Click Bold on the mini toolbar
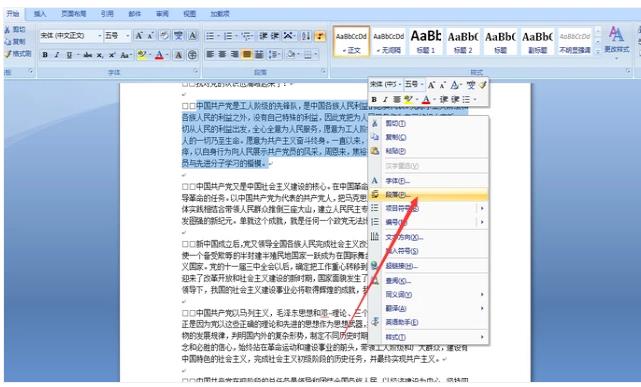641x387 pixels. click(374, 99)
